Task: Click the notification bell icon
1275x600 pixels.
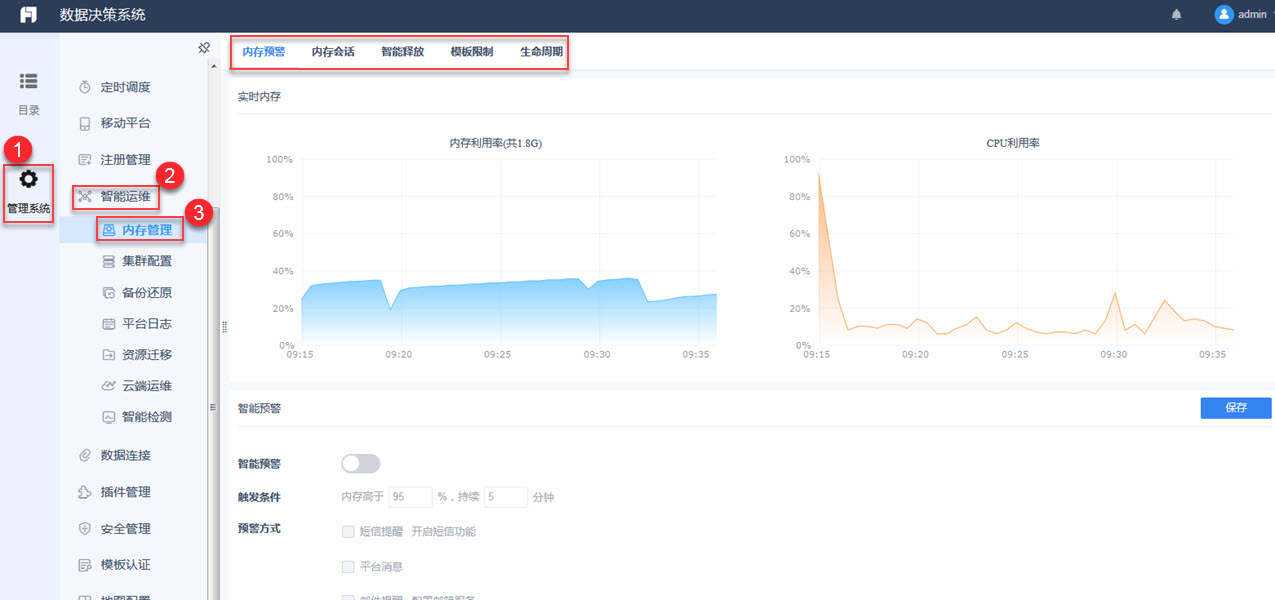Action: (1176, 14)
